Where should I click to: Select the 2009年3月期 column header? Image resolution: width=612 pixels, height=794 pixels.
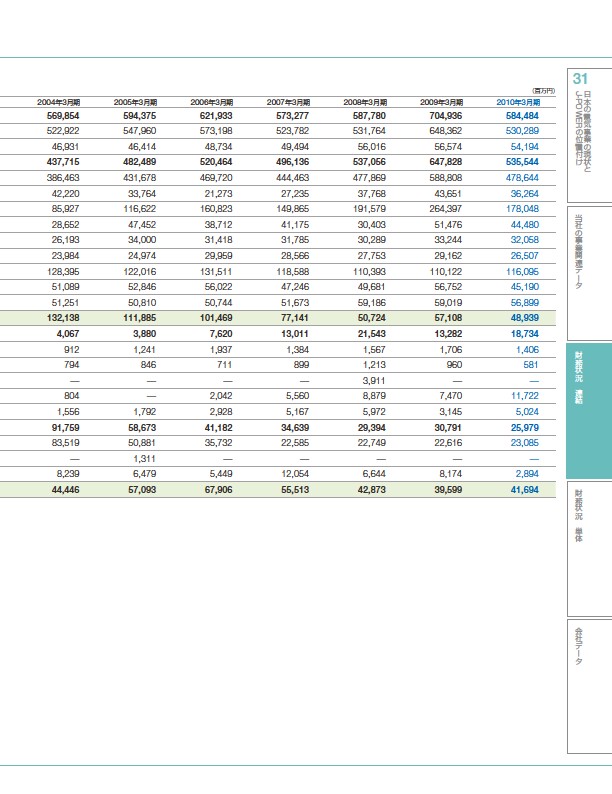click(x=441, y=102)
